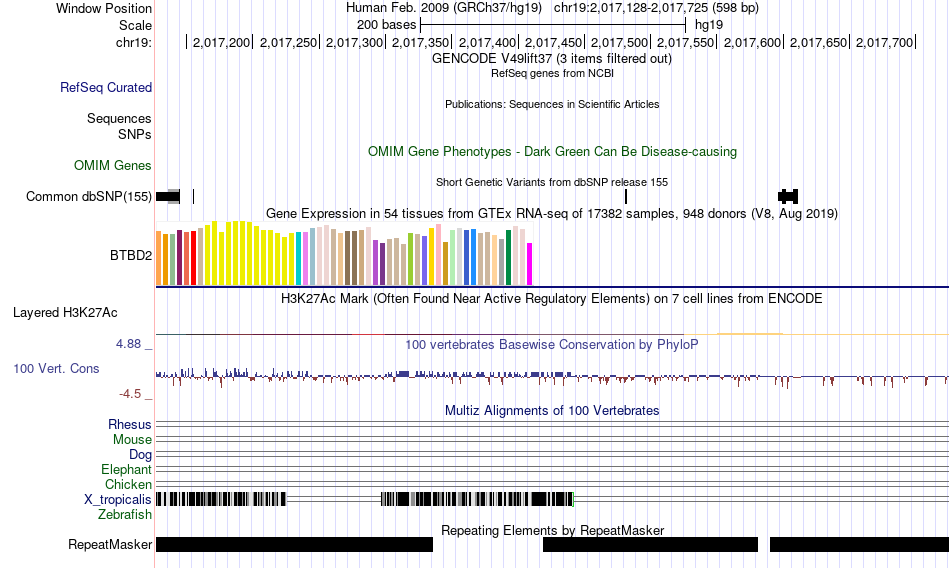Screen dimensions: 950x568
Task: Click the SNPs track label
Action: (135, 135)
